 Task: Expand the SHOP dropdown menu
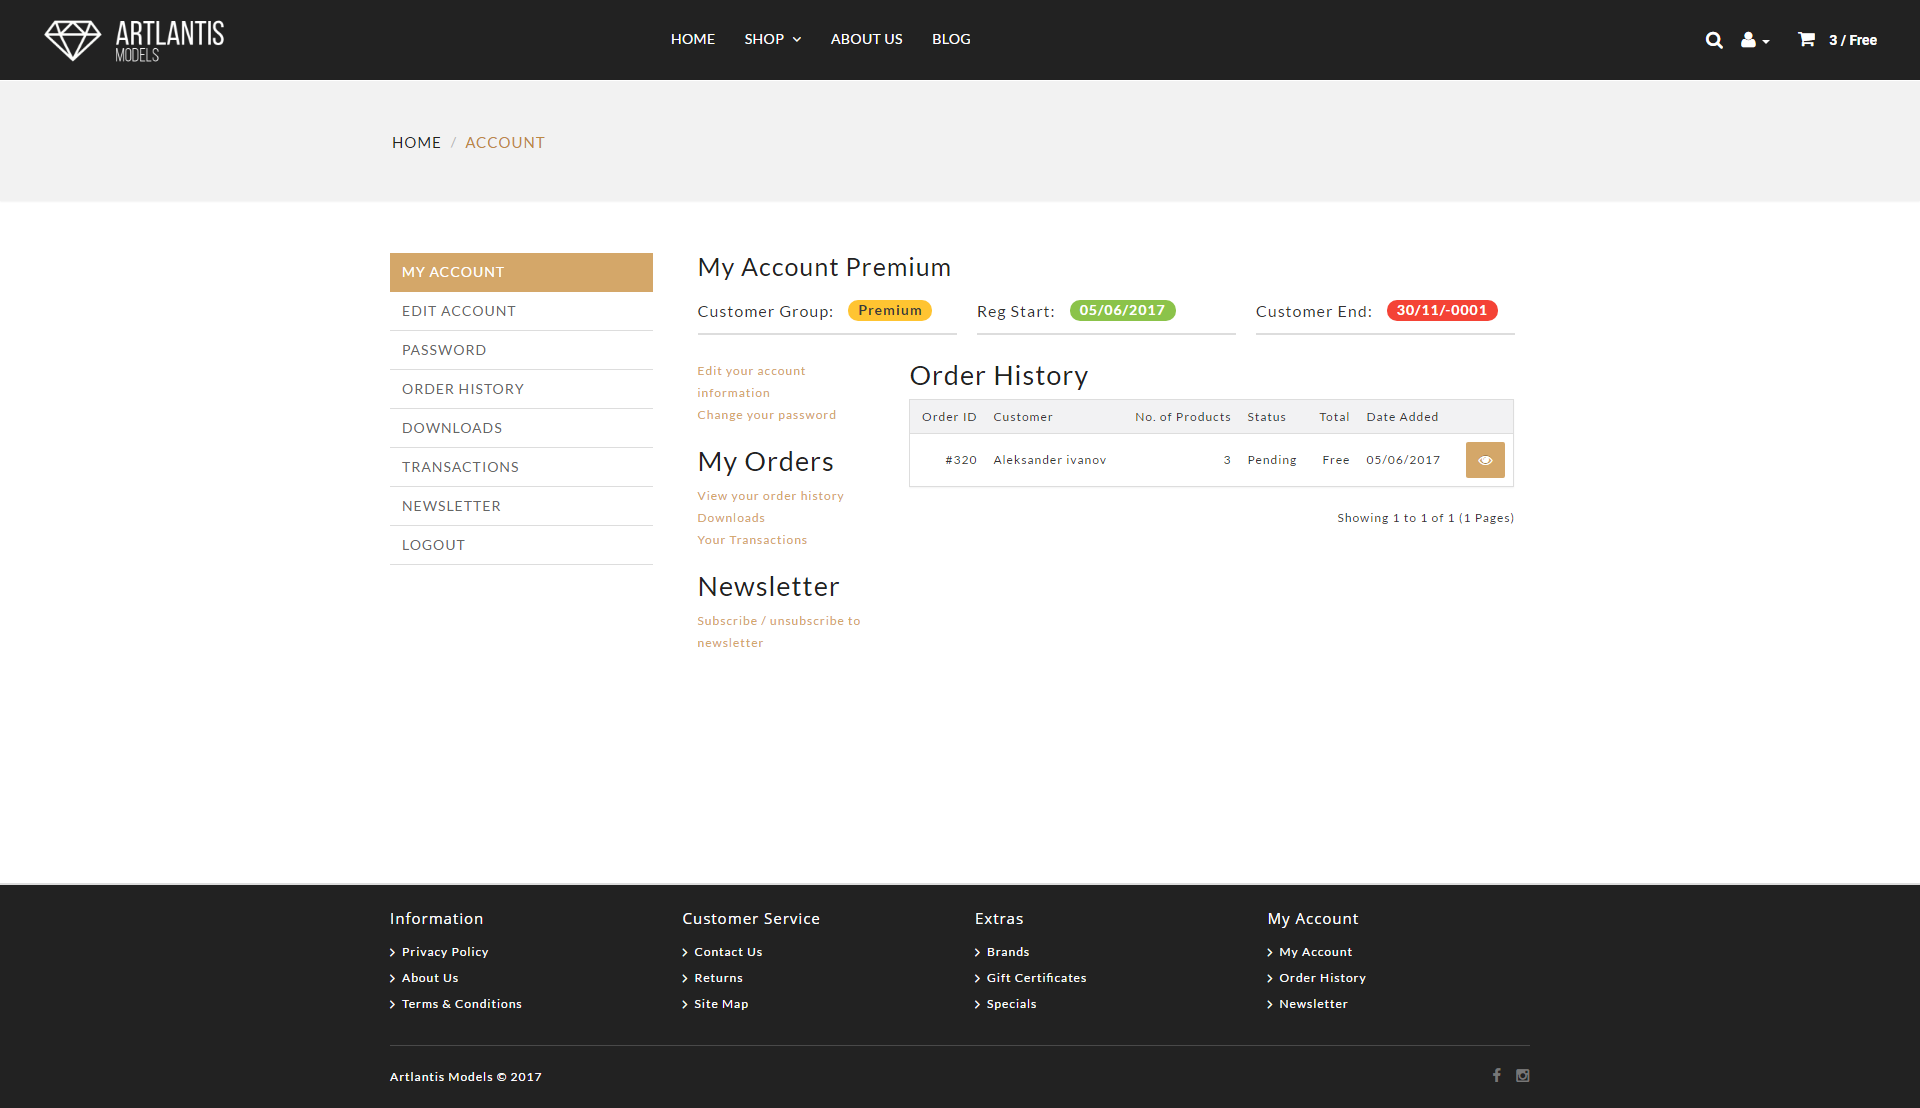point(772,39)
